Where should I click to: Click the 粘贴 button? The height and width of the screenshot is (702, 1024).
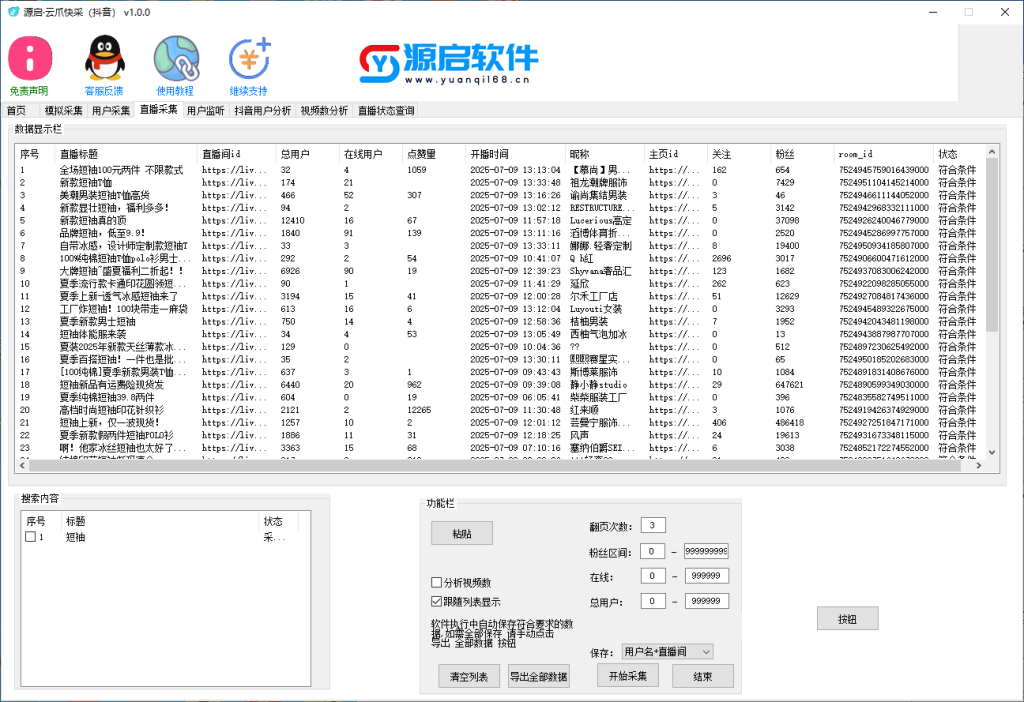click(462, 533)
